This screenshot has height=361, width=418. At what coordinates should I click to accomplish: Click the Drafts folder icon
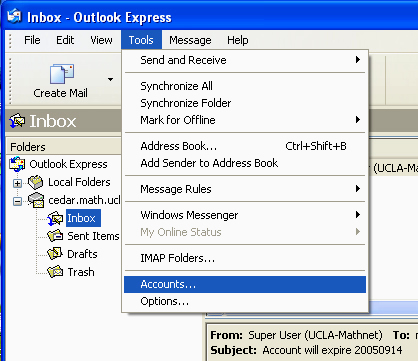(55, 254)
